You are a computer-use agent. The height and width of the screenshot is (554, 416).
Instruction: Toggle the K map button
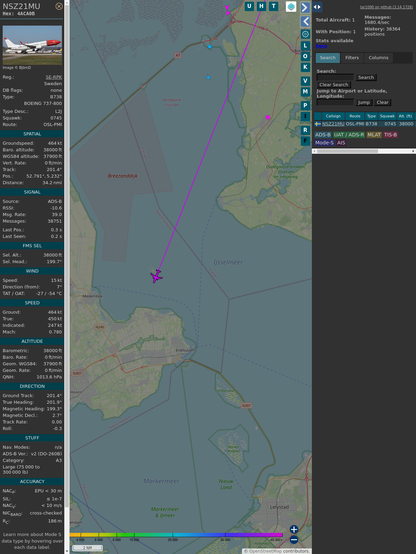305,67
